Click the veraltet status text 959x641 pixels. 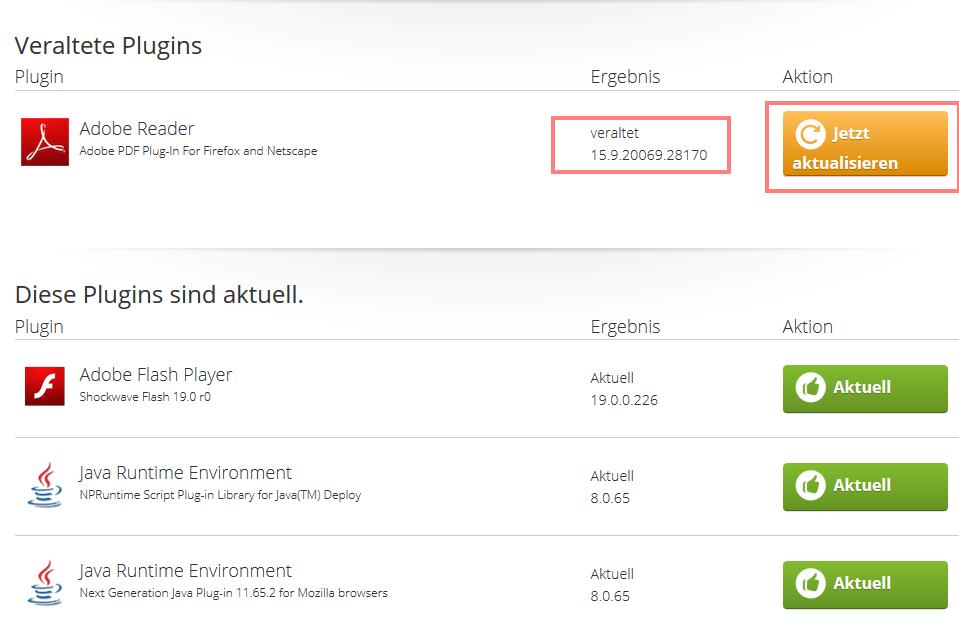pyautogui.click(x=614, y=133)
